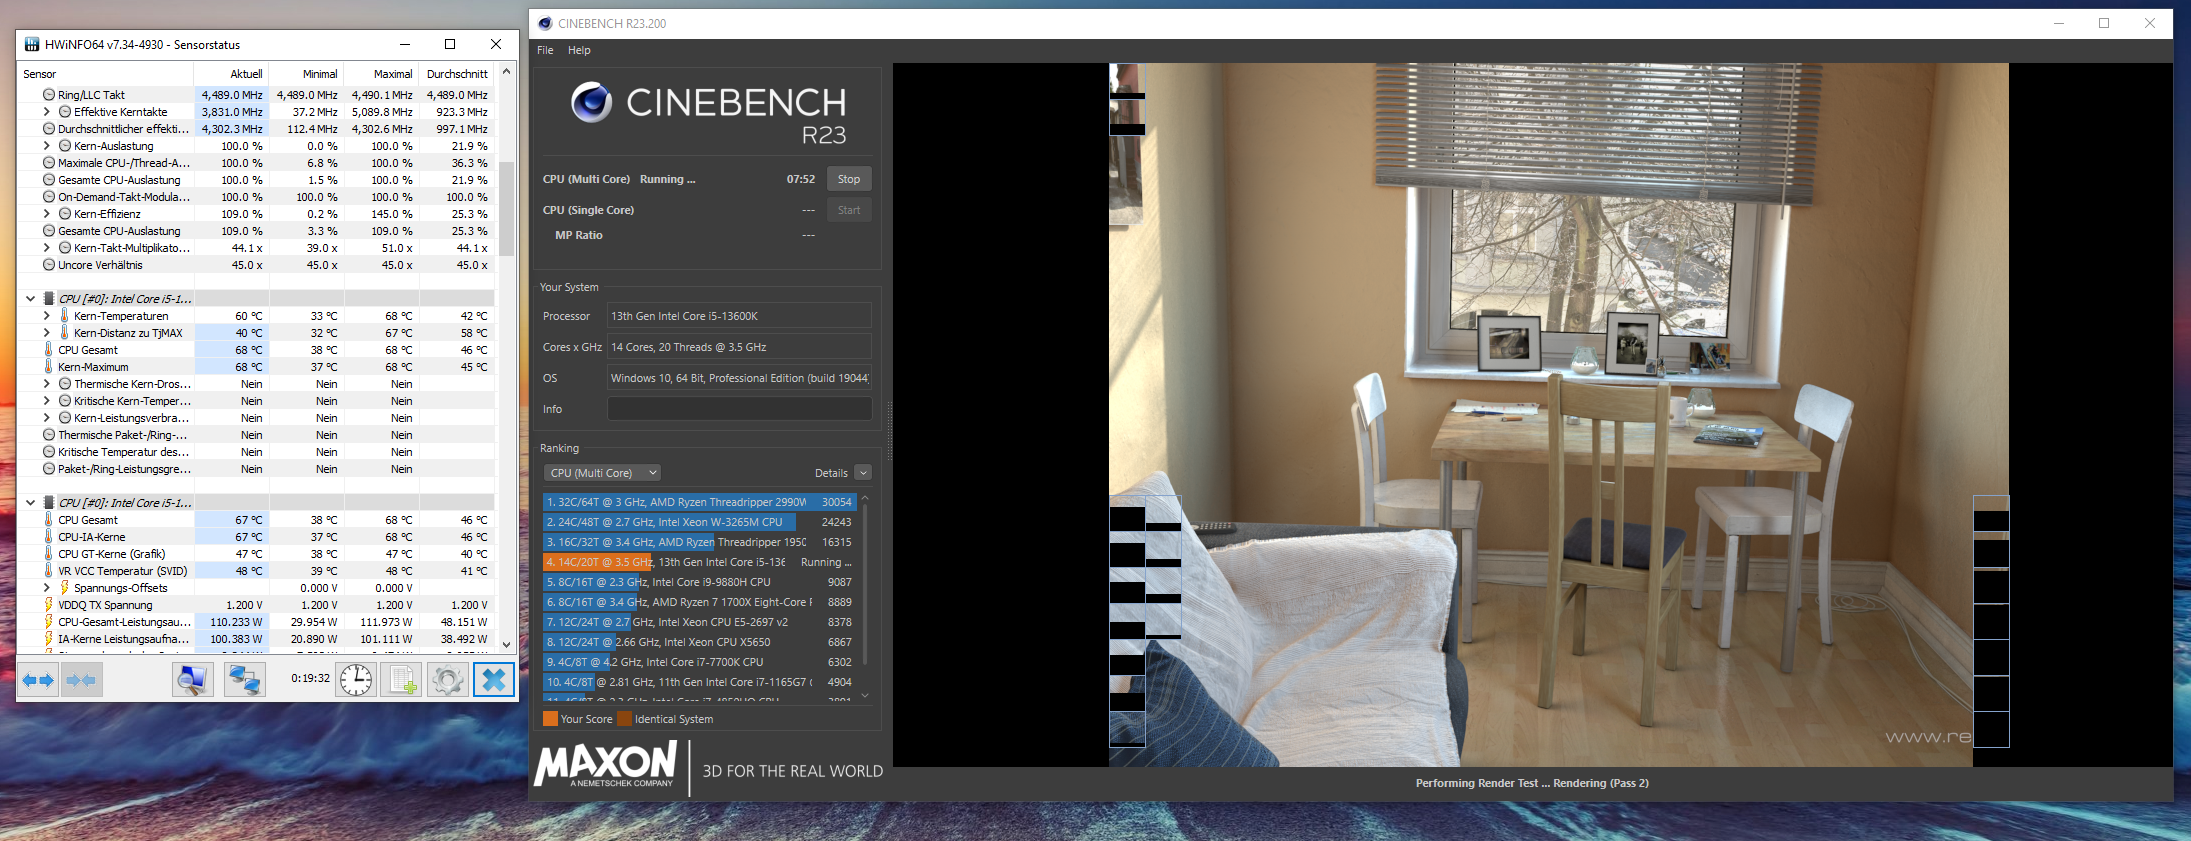Click the Cinebench sphere logo in header
This screenshot has height=841, width=2191.
pyautogui.click(x=591, y=102)
